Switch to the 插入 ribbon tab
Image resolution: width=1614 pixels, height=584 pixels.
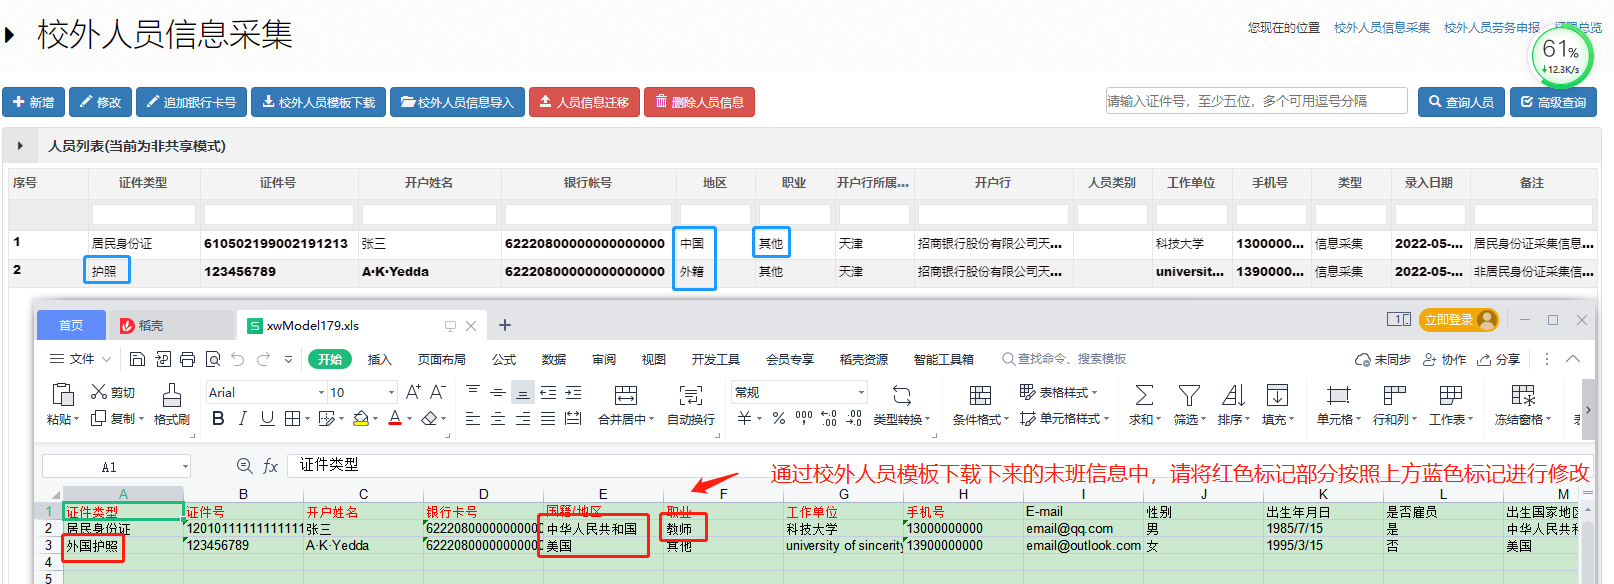point(379,360)
